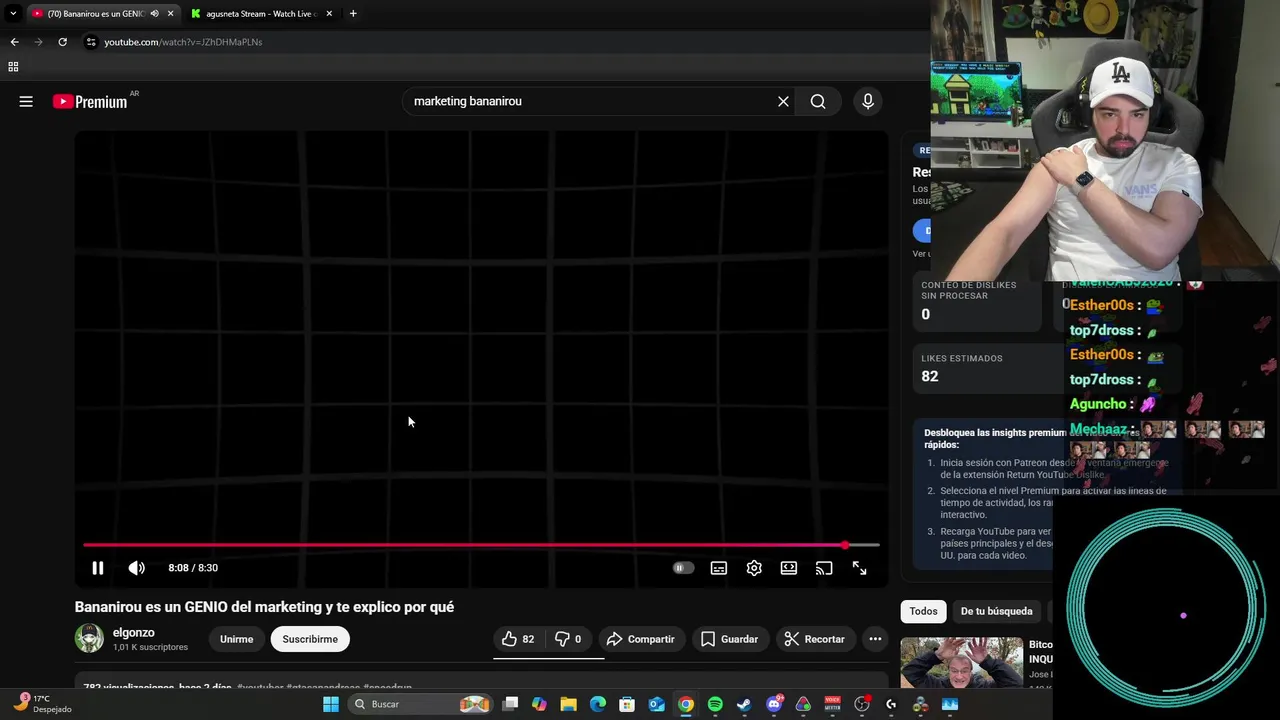View site information icon in address bar
The width and height of the screenshot is (1280, 720).
(x=91, y=42)
